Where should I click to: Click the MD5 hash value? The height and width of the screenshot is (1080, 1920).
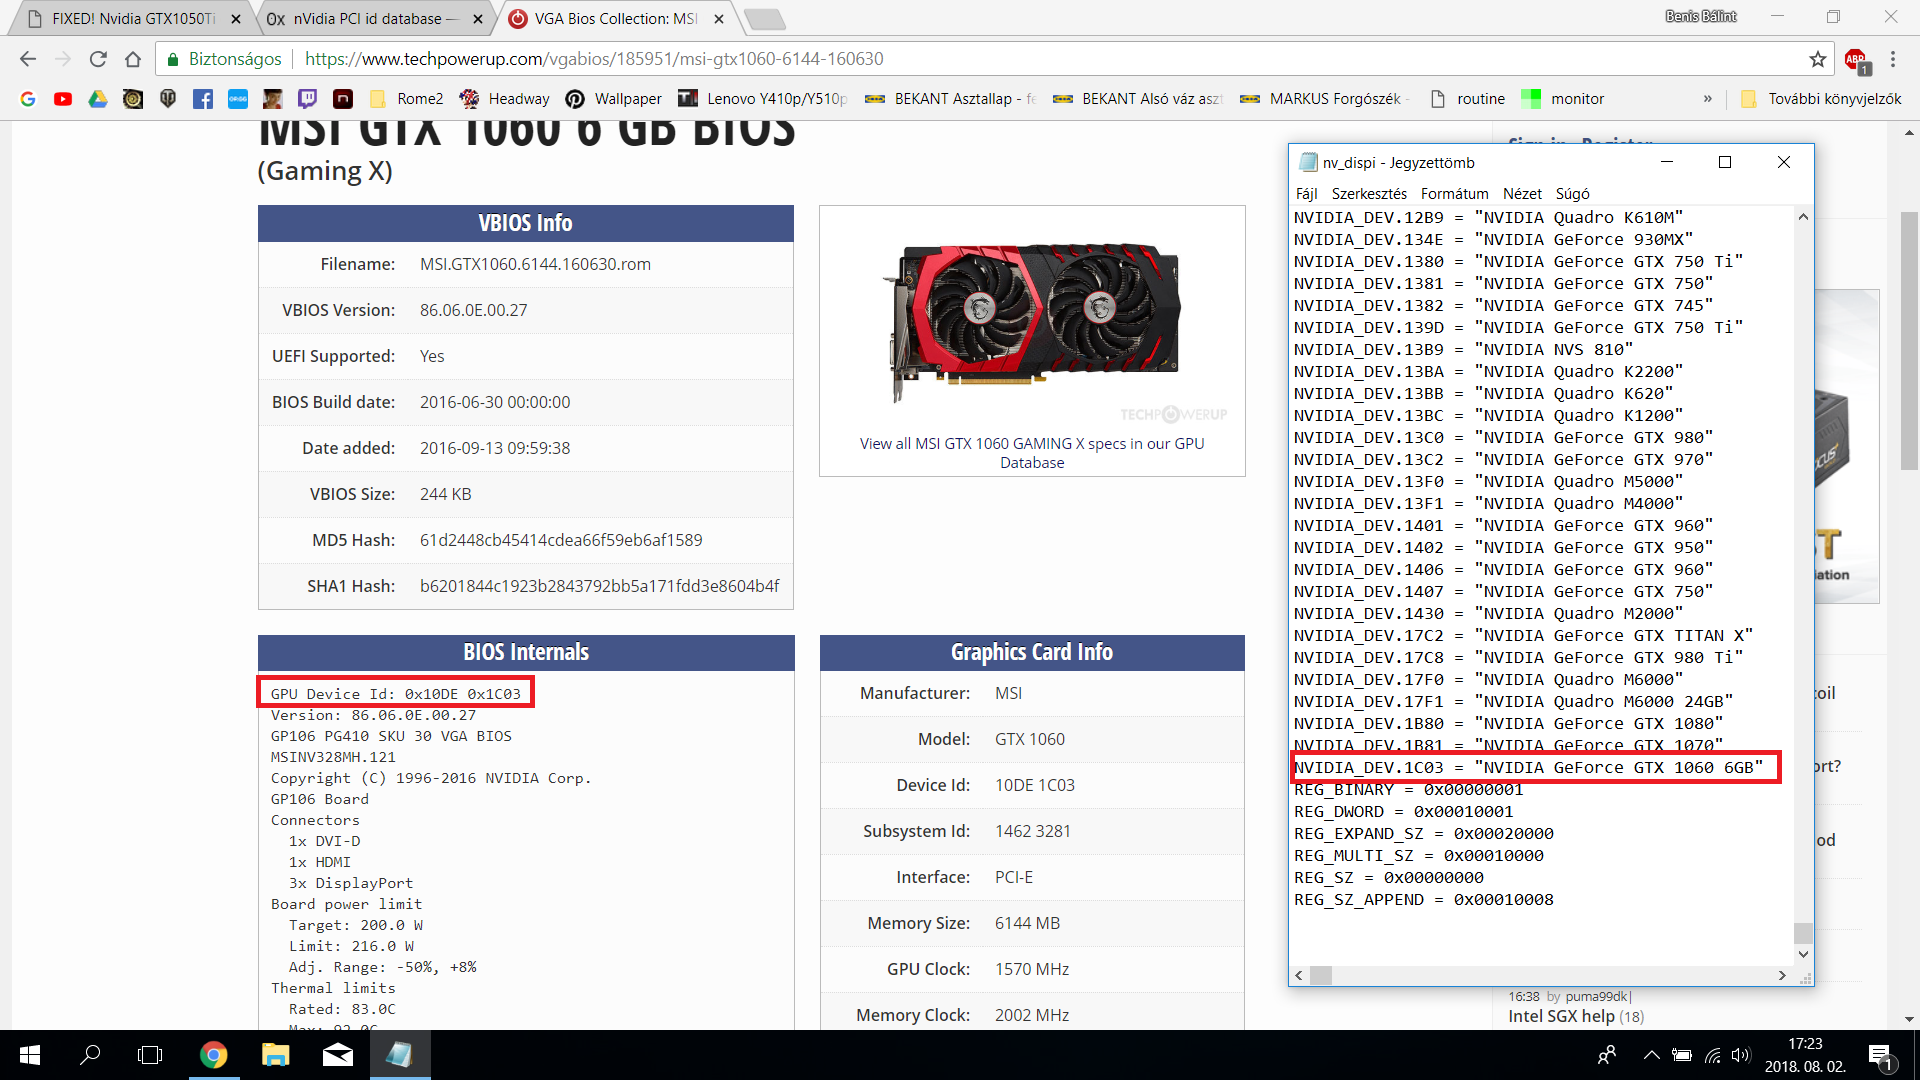561,540
